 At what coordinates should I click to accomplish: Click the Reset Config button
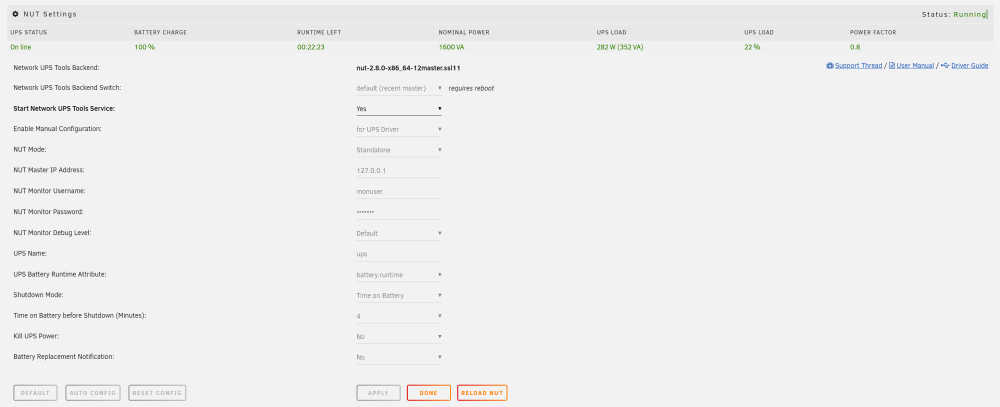tap(157, 393)
